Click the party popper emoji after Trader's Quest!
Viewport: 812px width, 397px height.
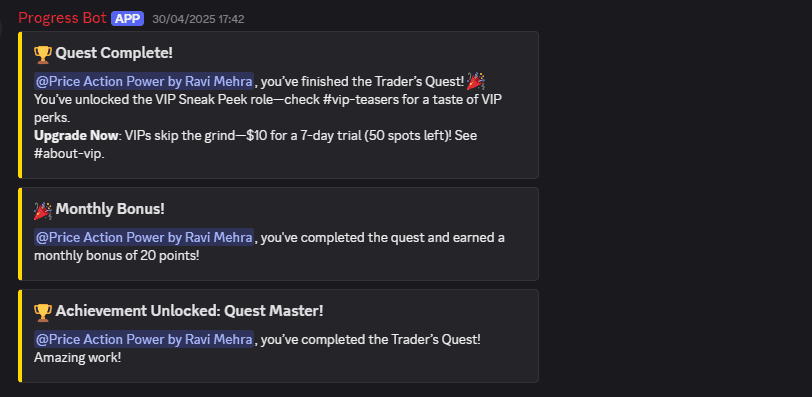475,81
